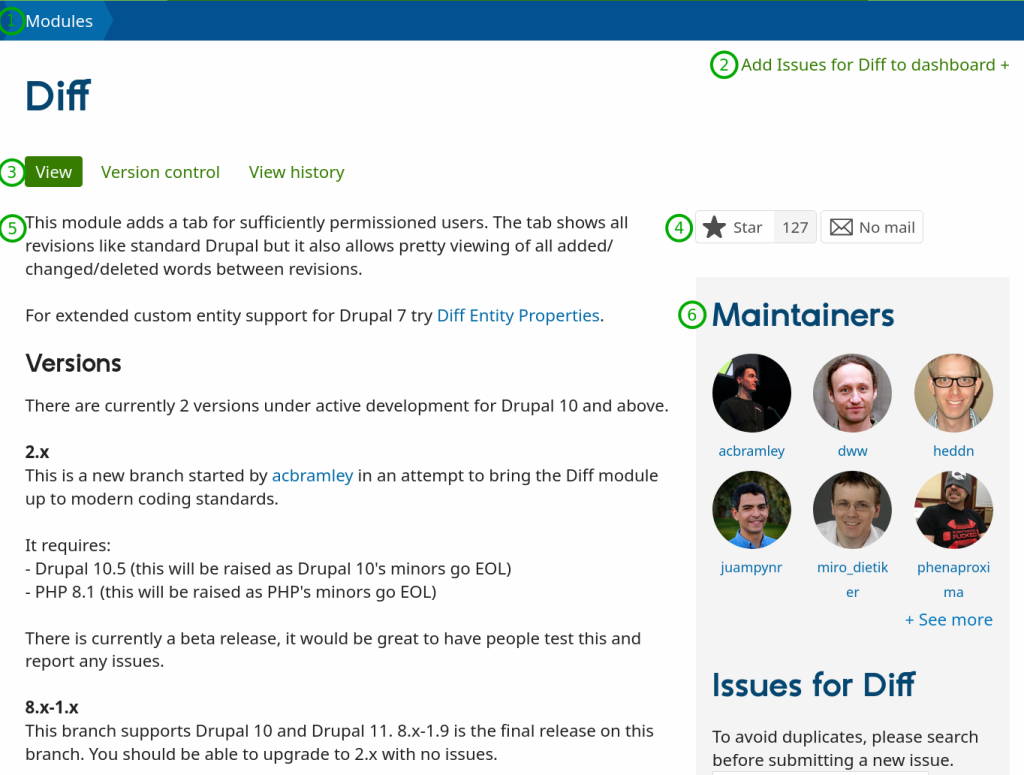Click the envelope mail icon
Viewport: 1024px width, 775px height.
pos(841,227)
